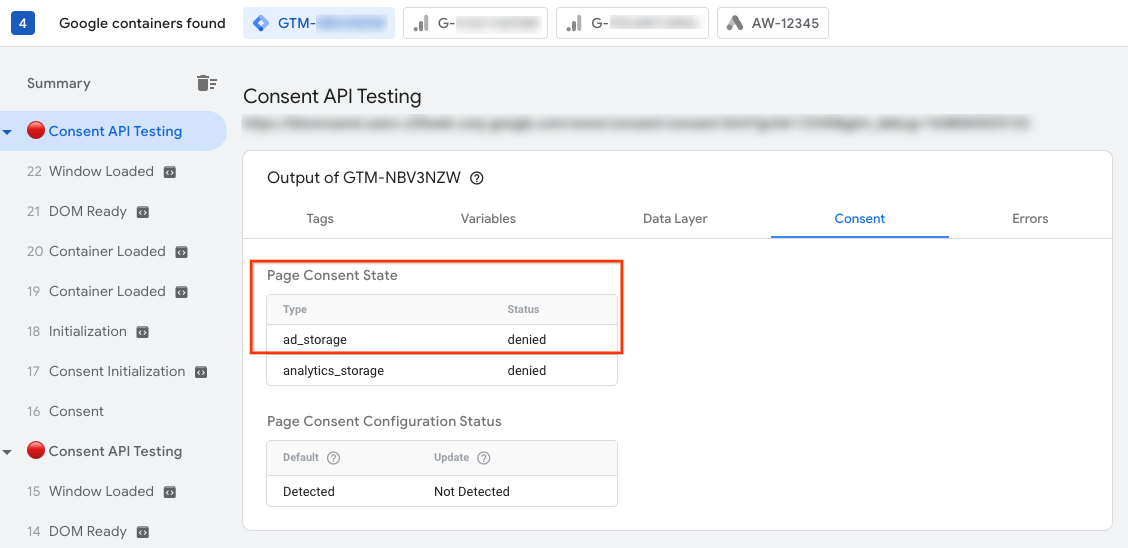Click the Status column header
Viewport: 1128px width, 548px height.
524,309
